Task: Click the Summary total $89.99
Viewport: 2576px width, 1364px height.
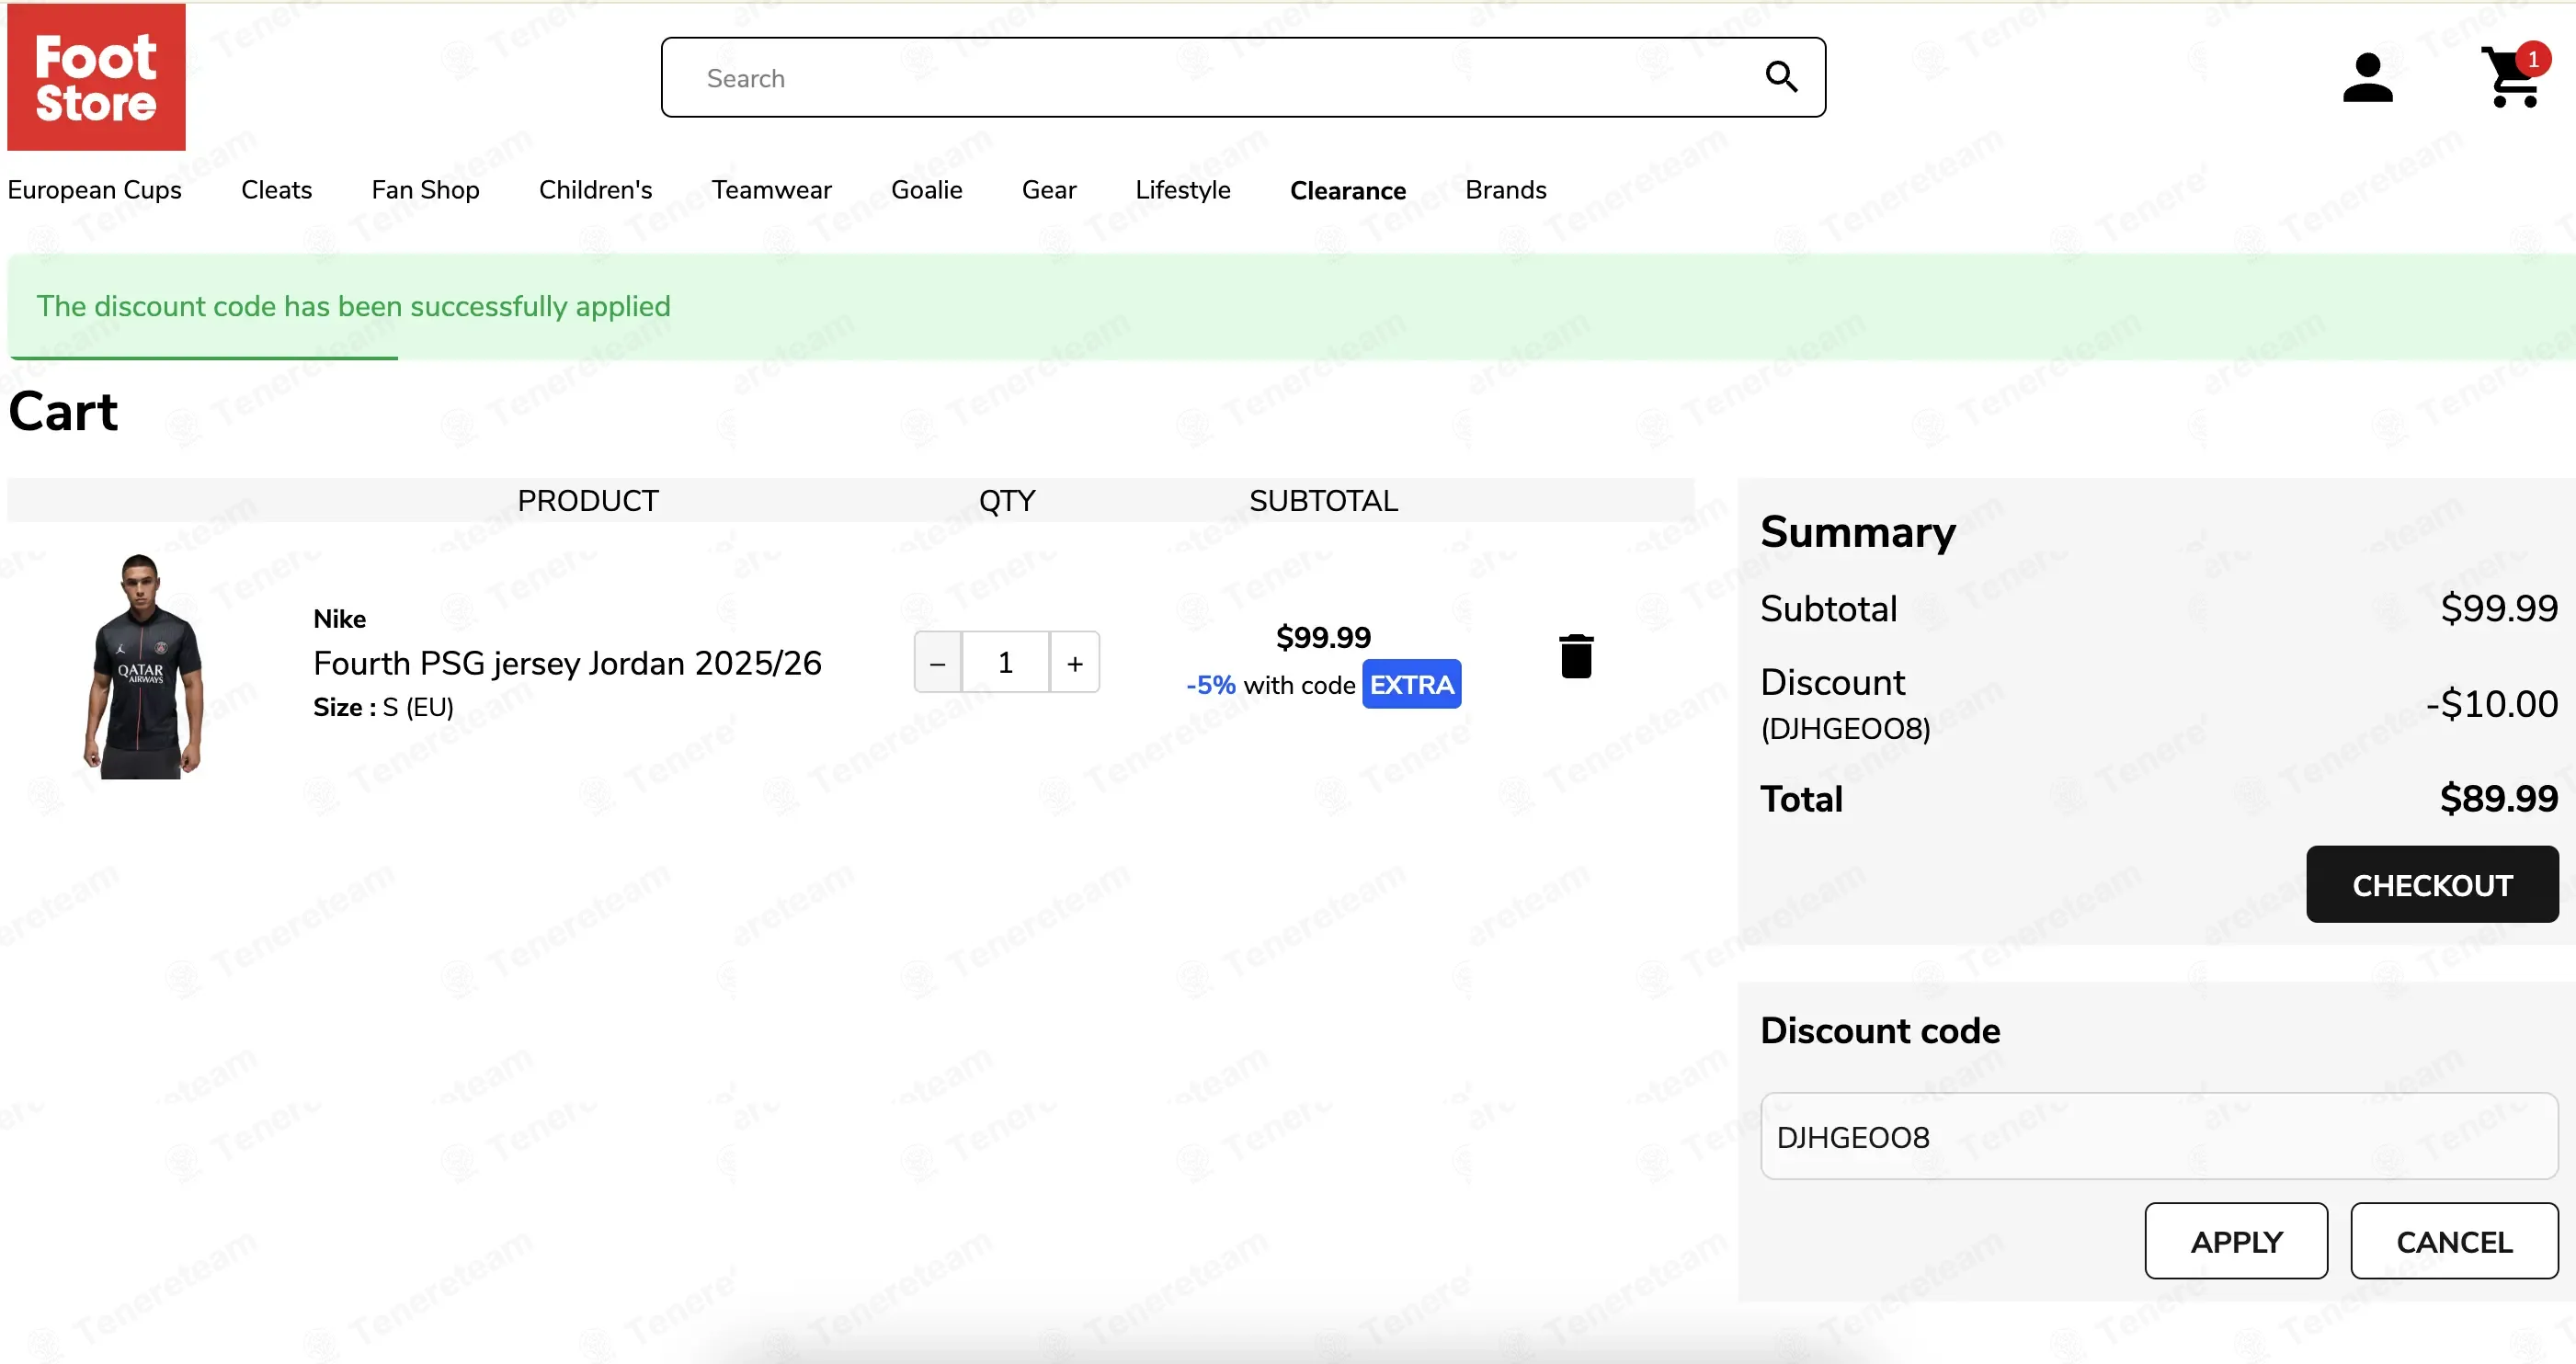Action: (2499, 799)
